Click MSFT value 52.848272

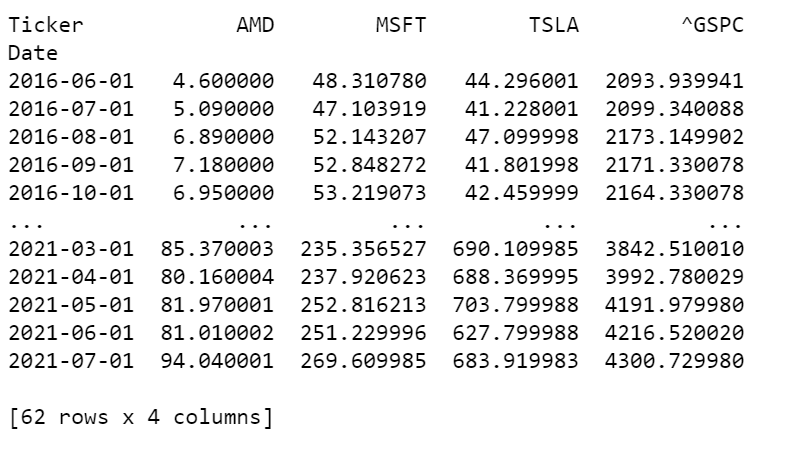coord(369,165)
